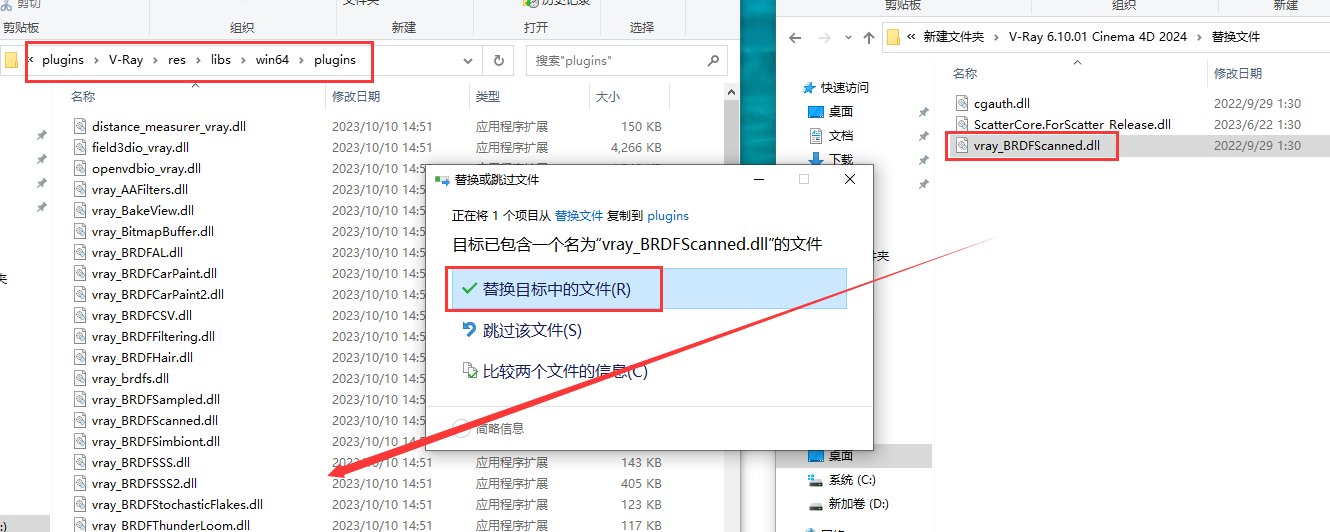
Task: Select vray_brdfs.dll file icon
Action: point(81,378)
